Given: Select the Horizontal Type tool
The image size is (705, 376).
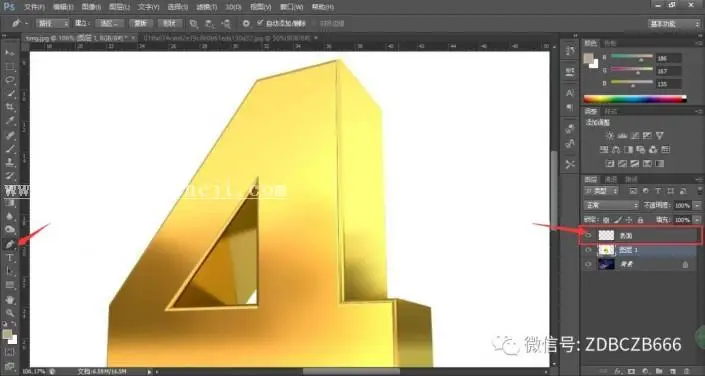Looking at the screenshot, I should click(10, 258).
